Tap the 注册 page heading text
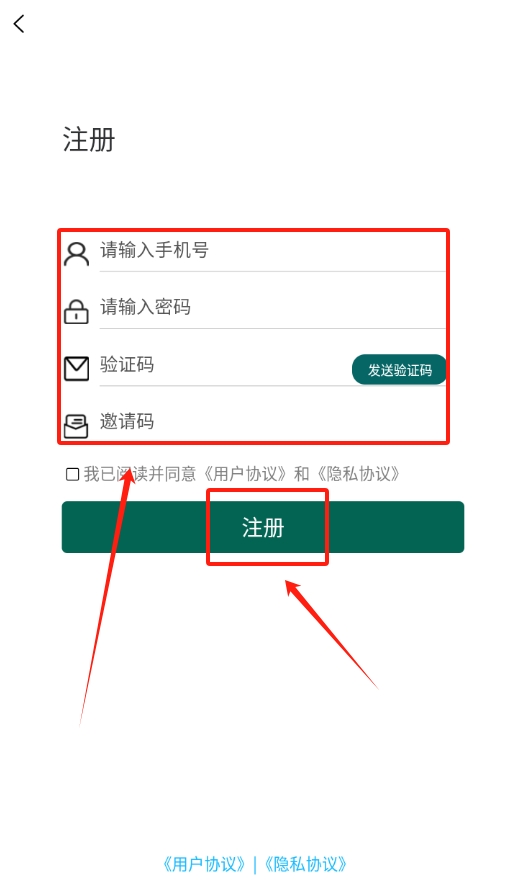Viewport: 514px width, 895px height. [x=89, y=140]
